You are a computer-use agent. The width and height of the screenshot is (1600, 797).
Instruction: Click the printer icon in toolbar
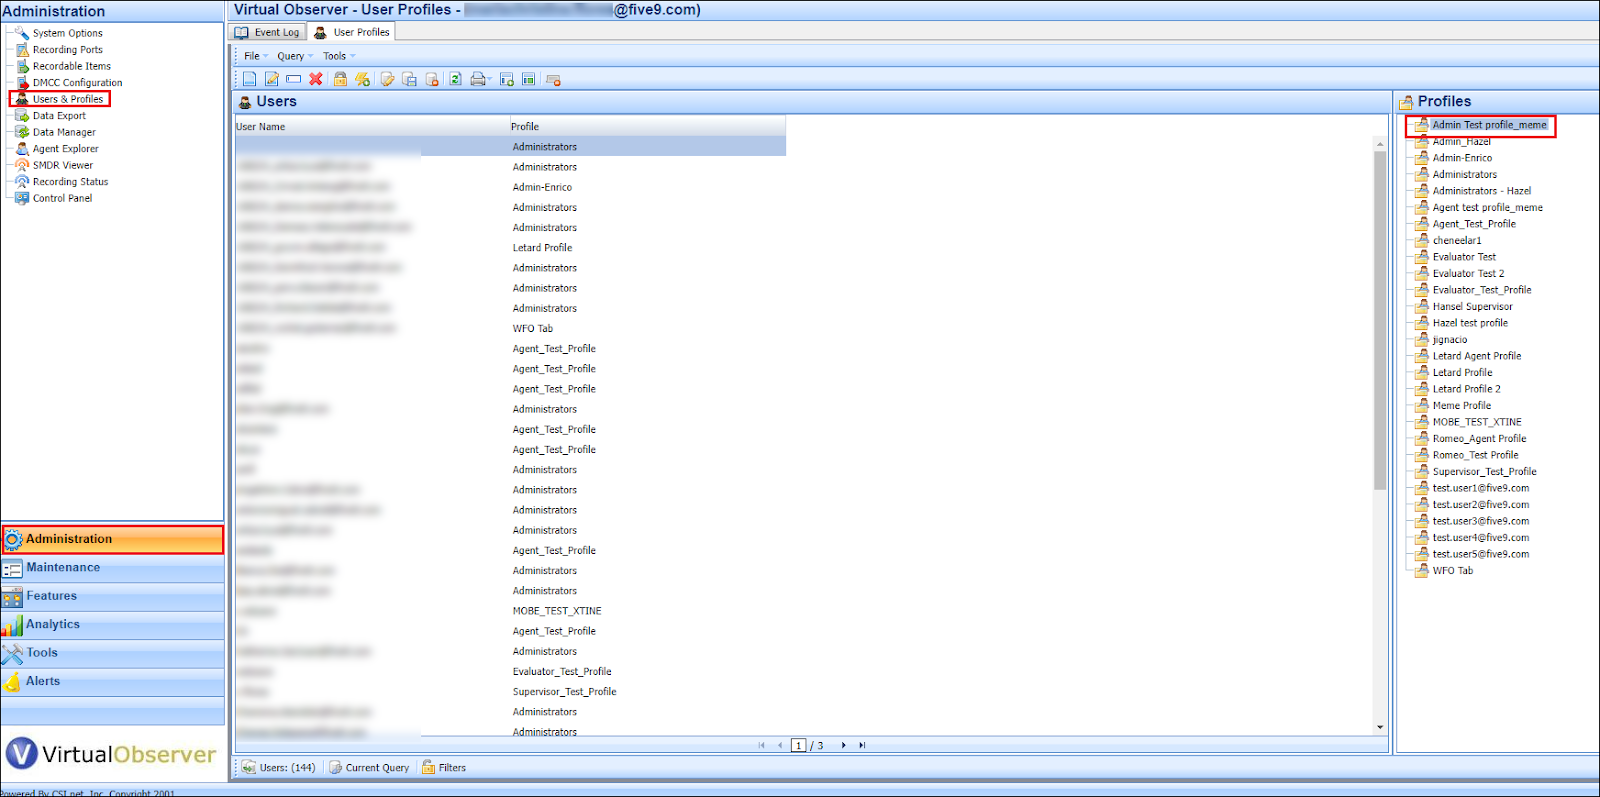click(478, 79)
